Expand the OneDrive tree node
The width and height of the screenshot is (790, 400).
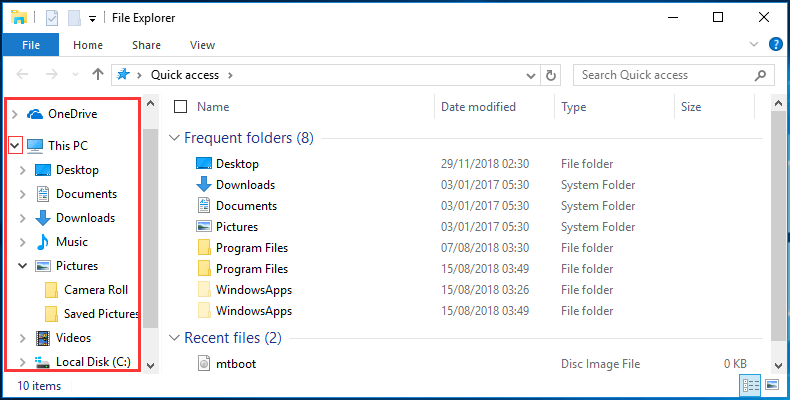[15, 114]
